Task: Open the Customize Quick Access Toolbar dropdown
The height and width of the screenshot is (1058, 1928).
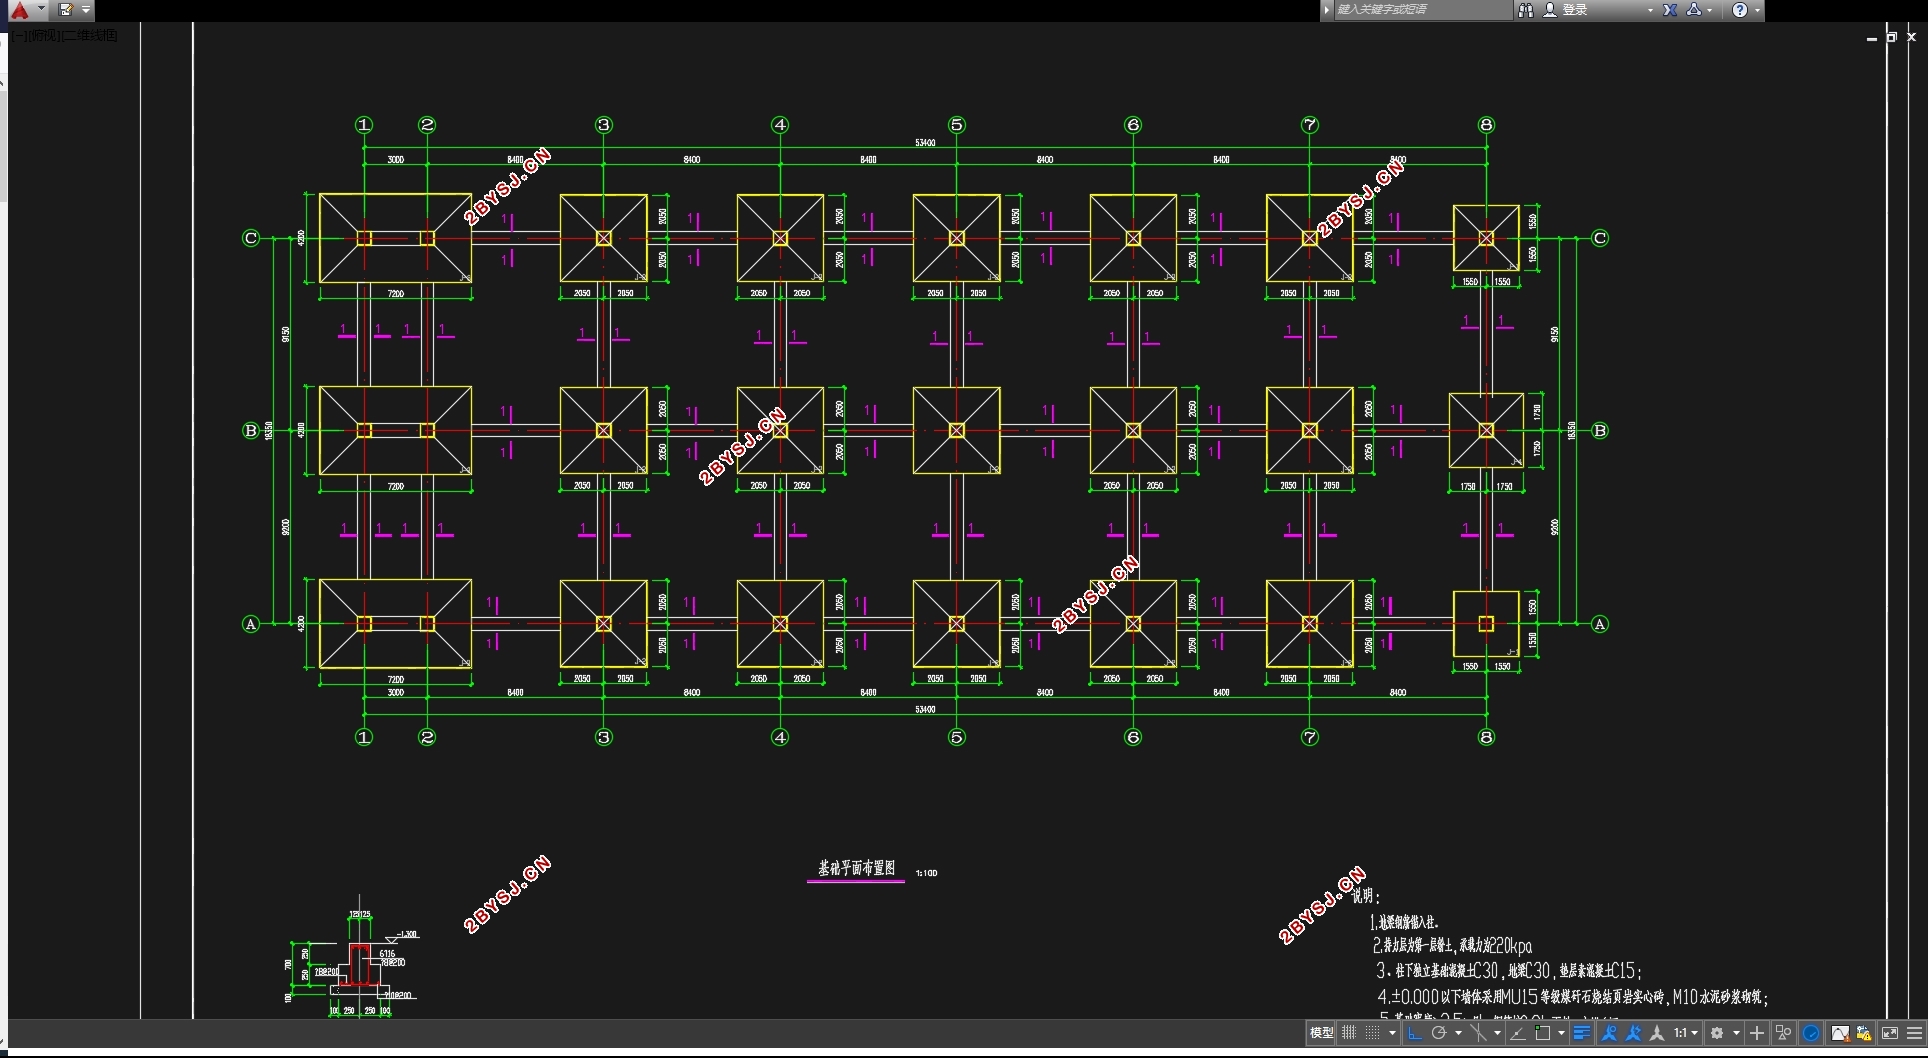Action: pyautogui.click(x=86, y=10)
